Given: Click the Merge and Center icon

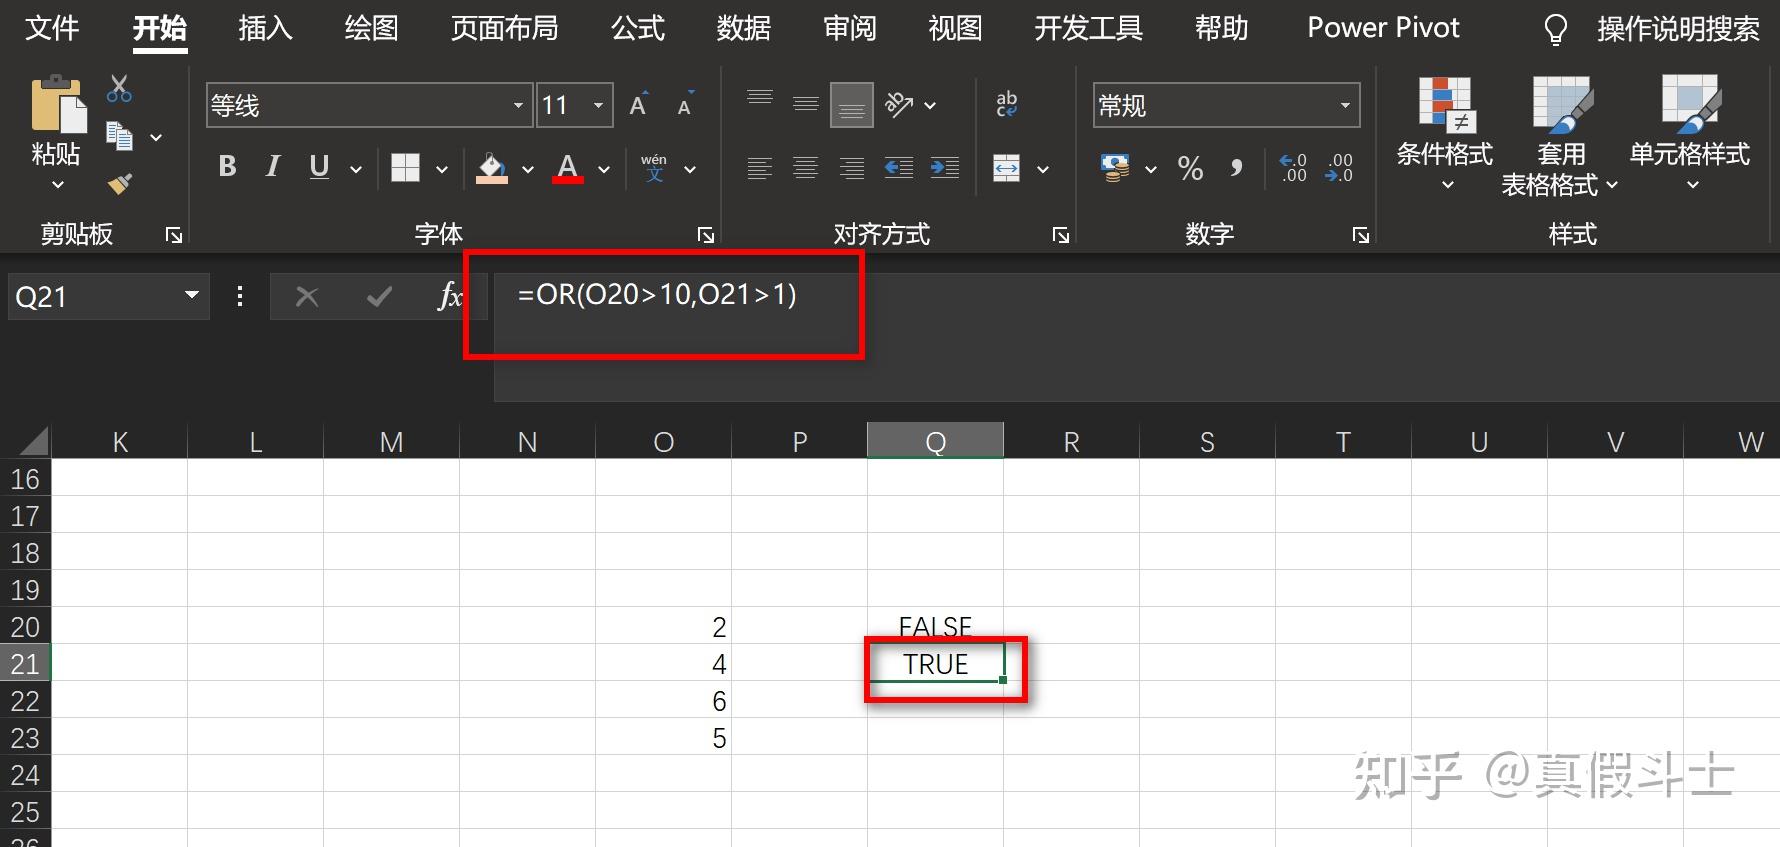Looking at the screenshot, I should tap(1006, 168).
